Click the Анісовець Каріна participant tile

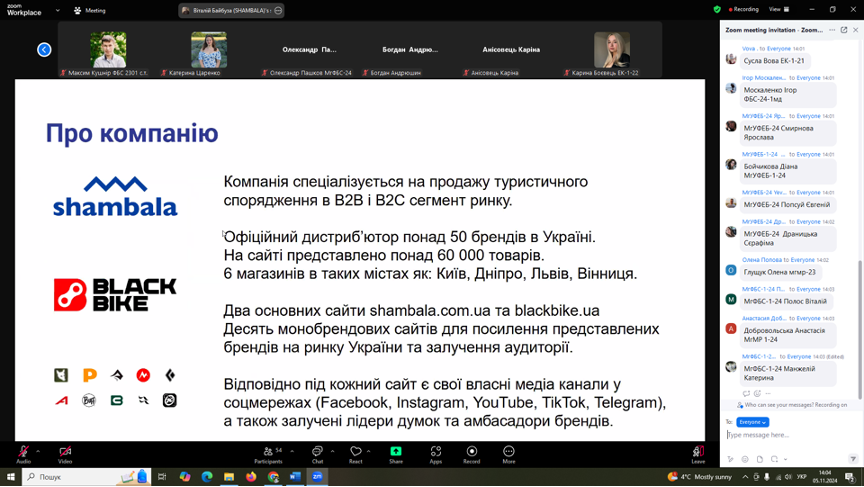point(511,50)
